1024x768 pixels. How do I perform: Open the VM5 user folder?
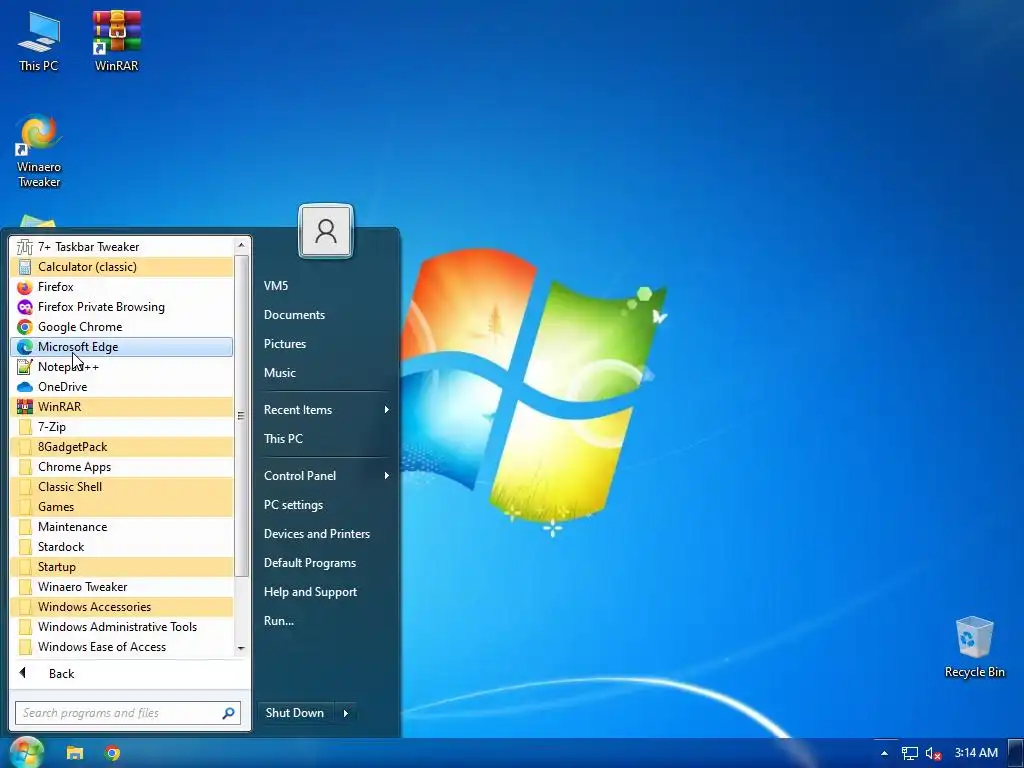click(x=325, y=285)
